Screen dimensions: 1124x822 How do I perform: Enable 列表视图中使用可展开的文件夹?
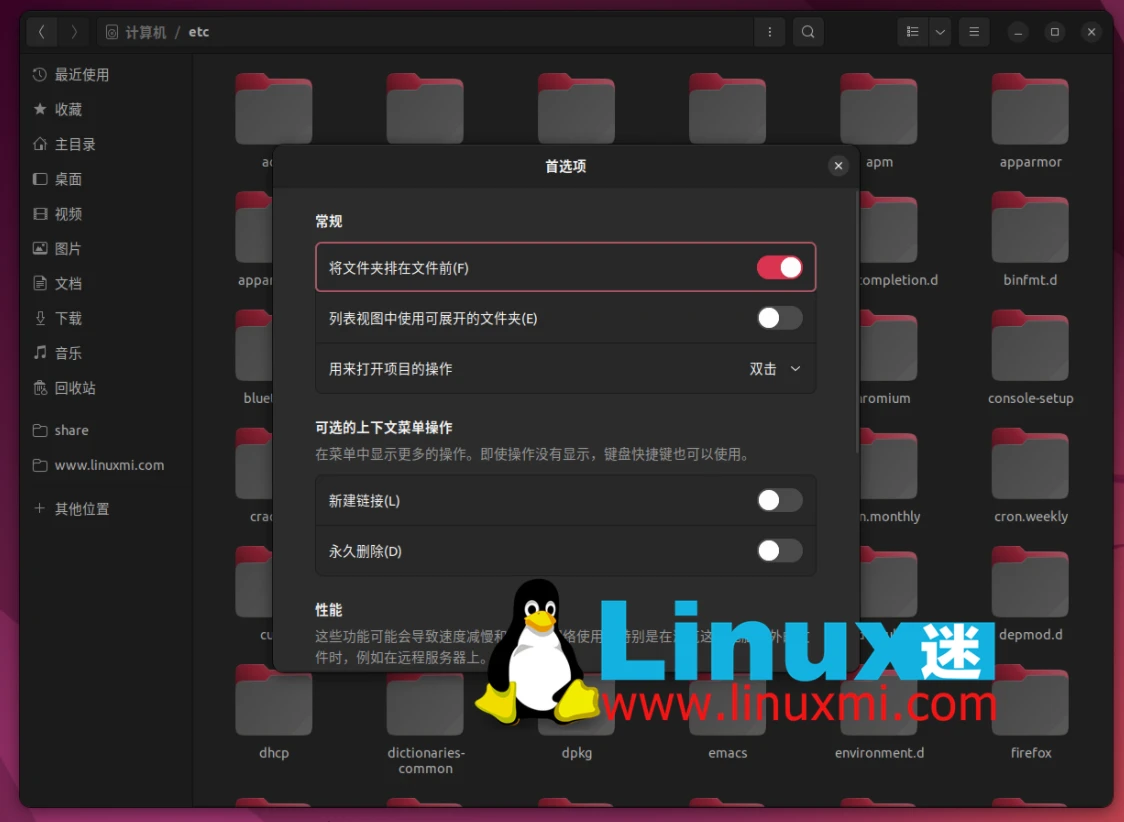tap(779, 317)
